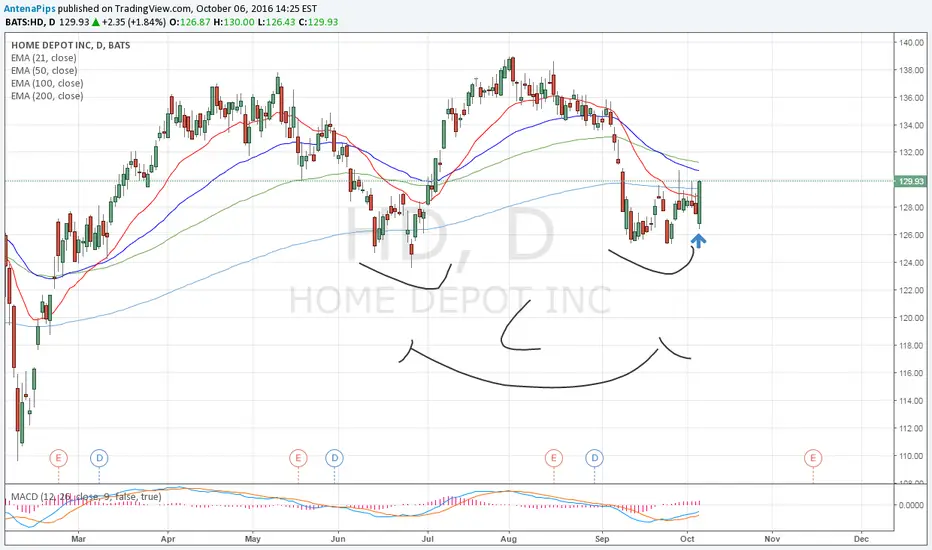Click the 110.00 price axis label
932x550 pixels.
coord(912,456)
